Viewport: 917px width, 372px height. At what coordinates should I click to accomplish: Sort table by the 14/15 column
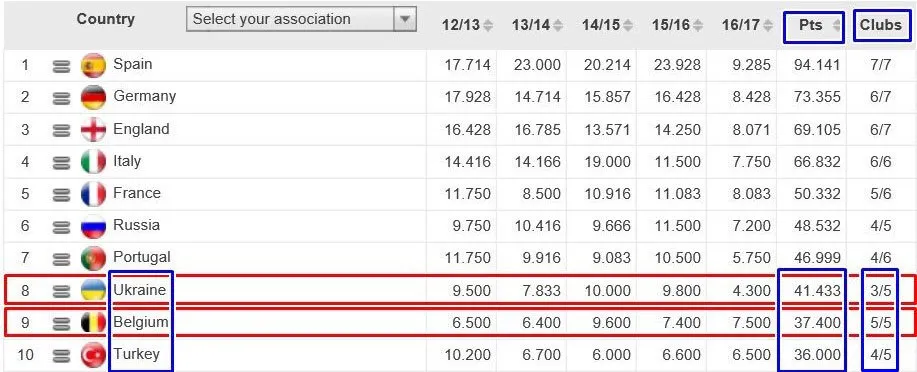point(607,25)
